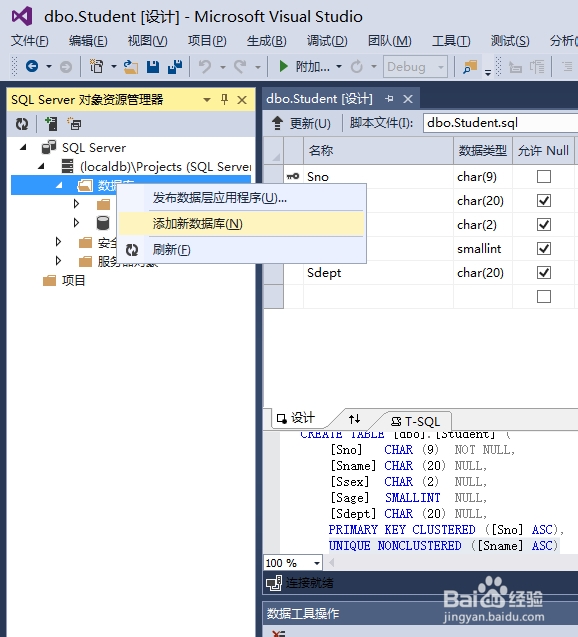
Task: Click the Navigate Backward toolbar arrow
Action: pos(32,66)
